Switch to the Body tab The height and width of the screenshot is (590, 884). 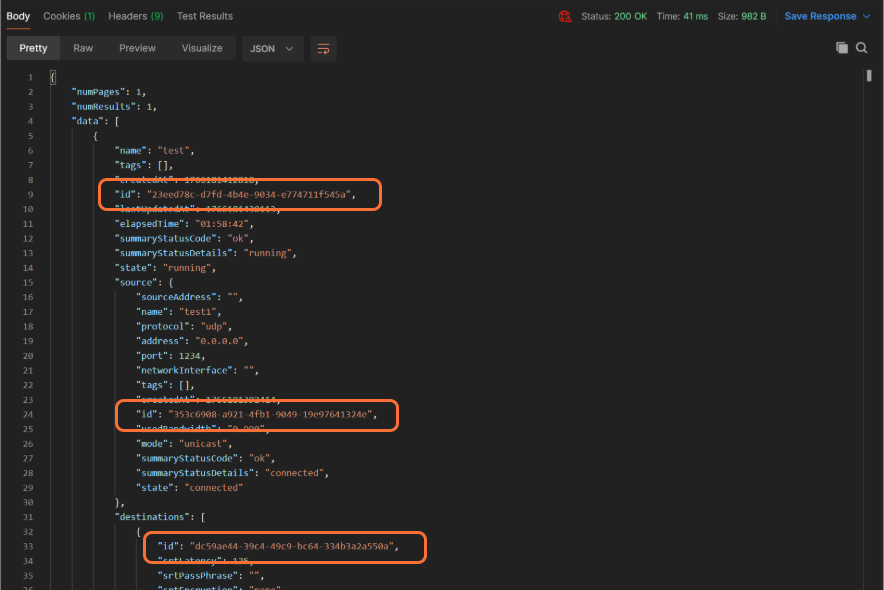point(18,16)
